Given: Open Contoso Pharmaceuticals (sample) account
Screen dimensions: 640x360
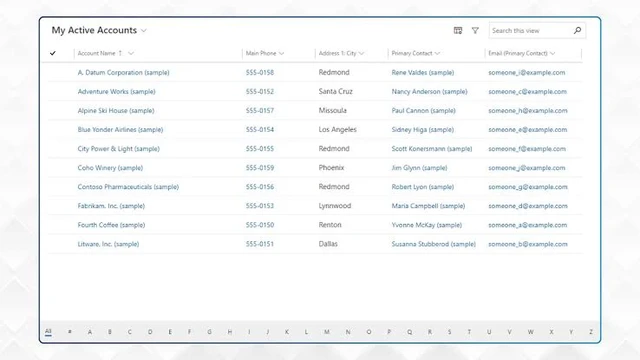Looking at the screenshot, I should [x=128, y=187].
